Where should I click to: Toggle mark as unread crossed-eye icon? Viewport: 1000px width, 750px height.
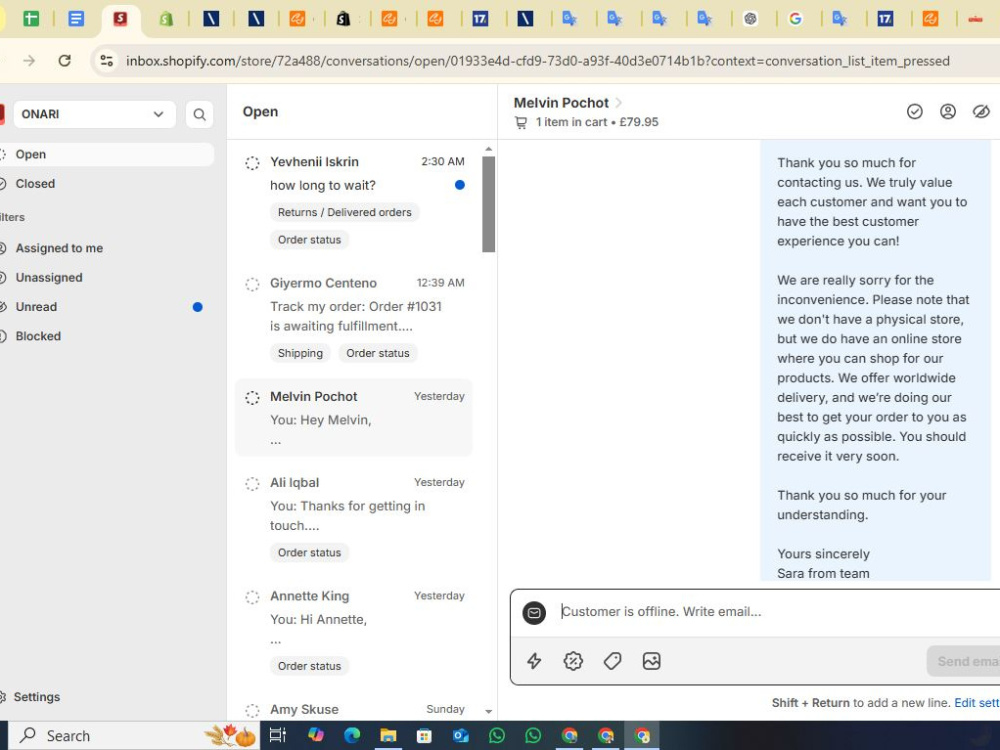pyautogui.click(x=981, y=112)
